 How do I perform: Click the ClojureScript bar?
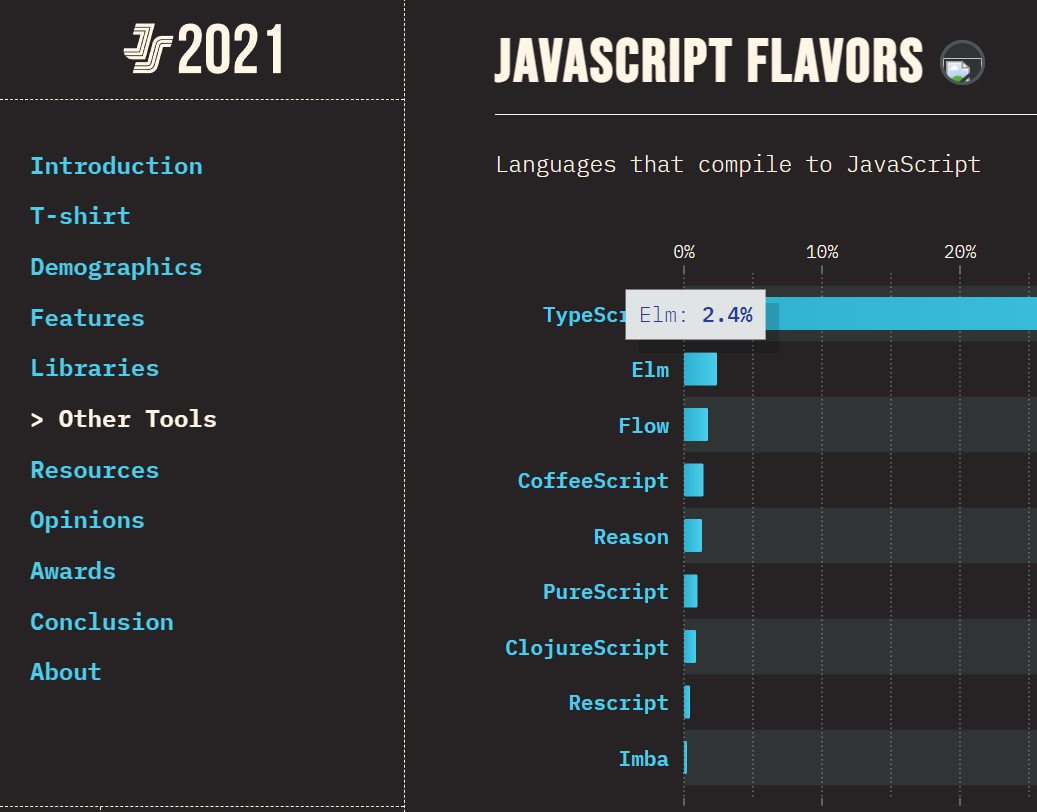690,647
